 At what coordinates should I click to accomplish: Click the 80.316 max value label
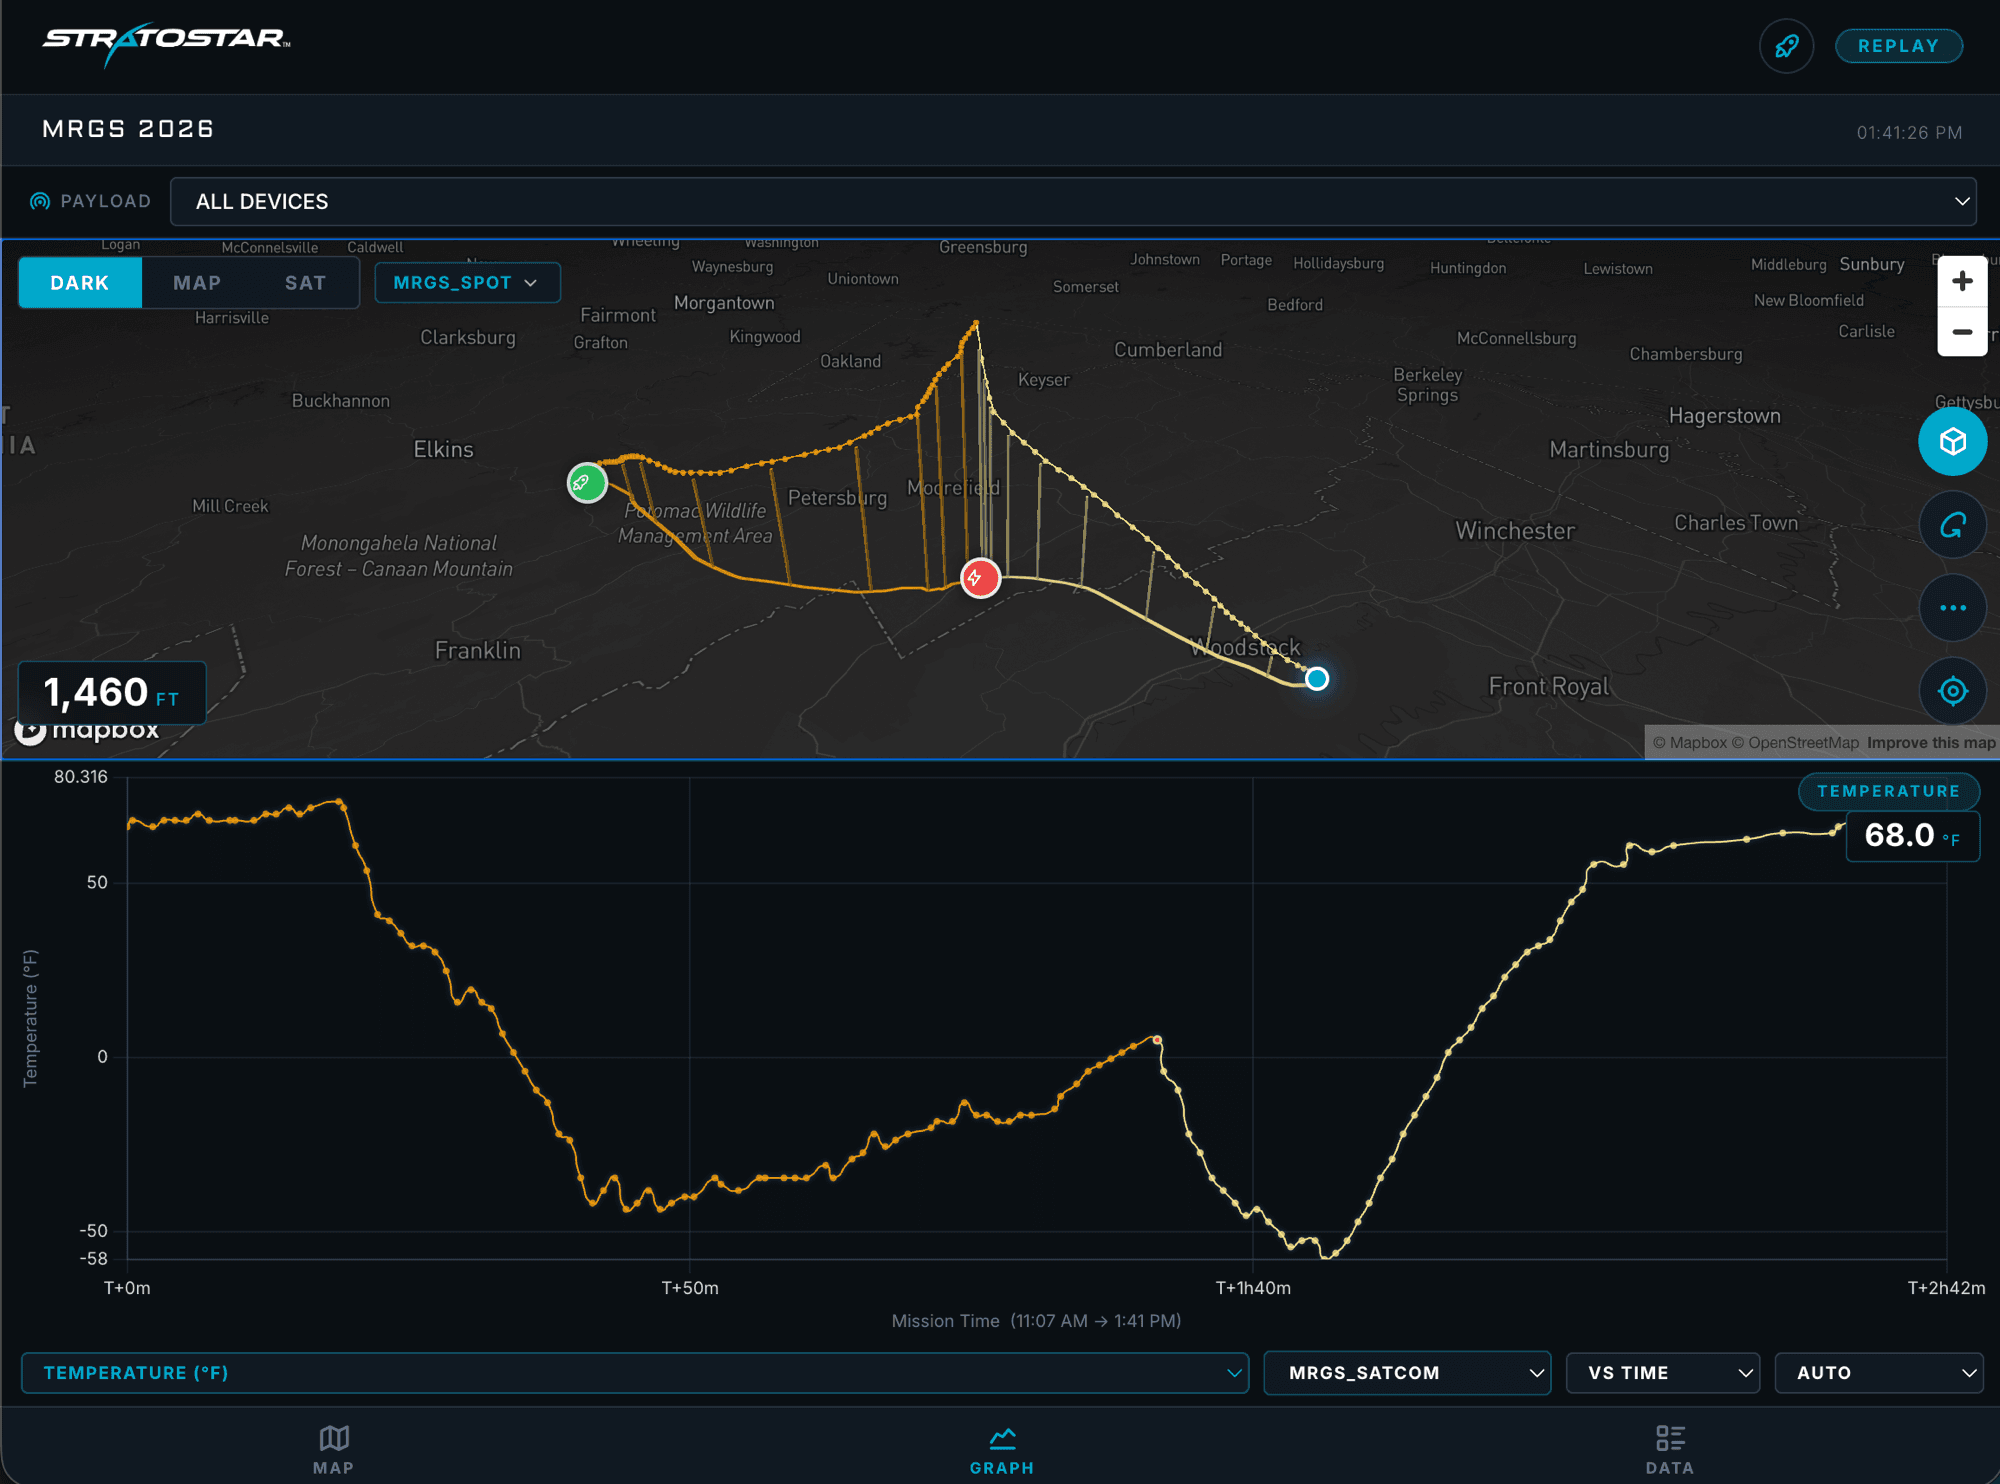pyautogui.click(x=81, y=777)
